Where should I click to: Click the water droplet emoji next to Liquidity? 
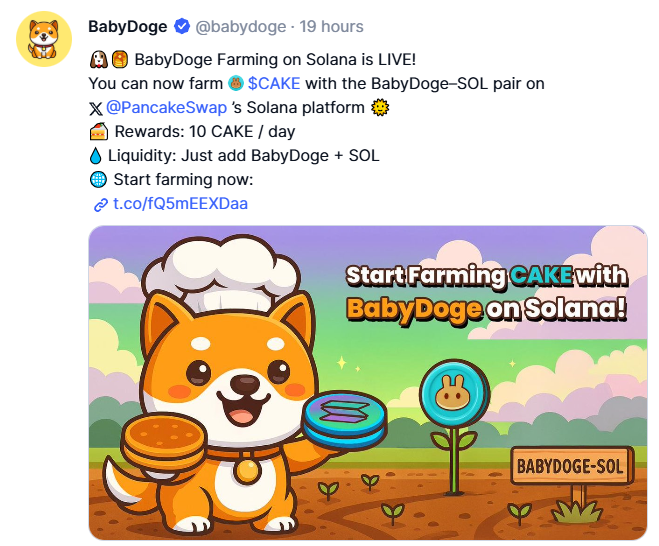[96, 156]
